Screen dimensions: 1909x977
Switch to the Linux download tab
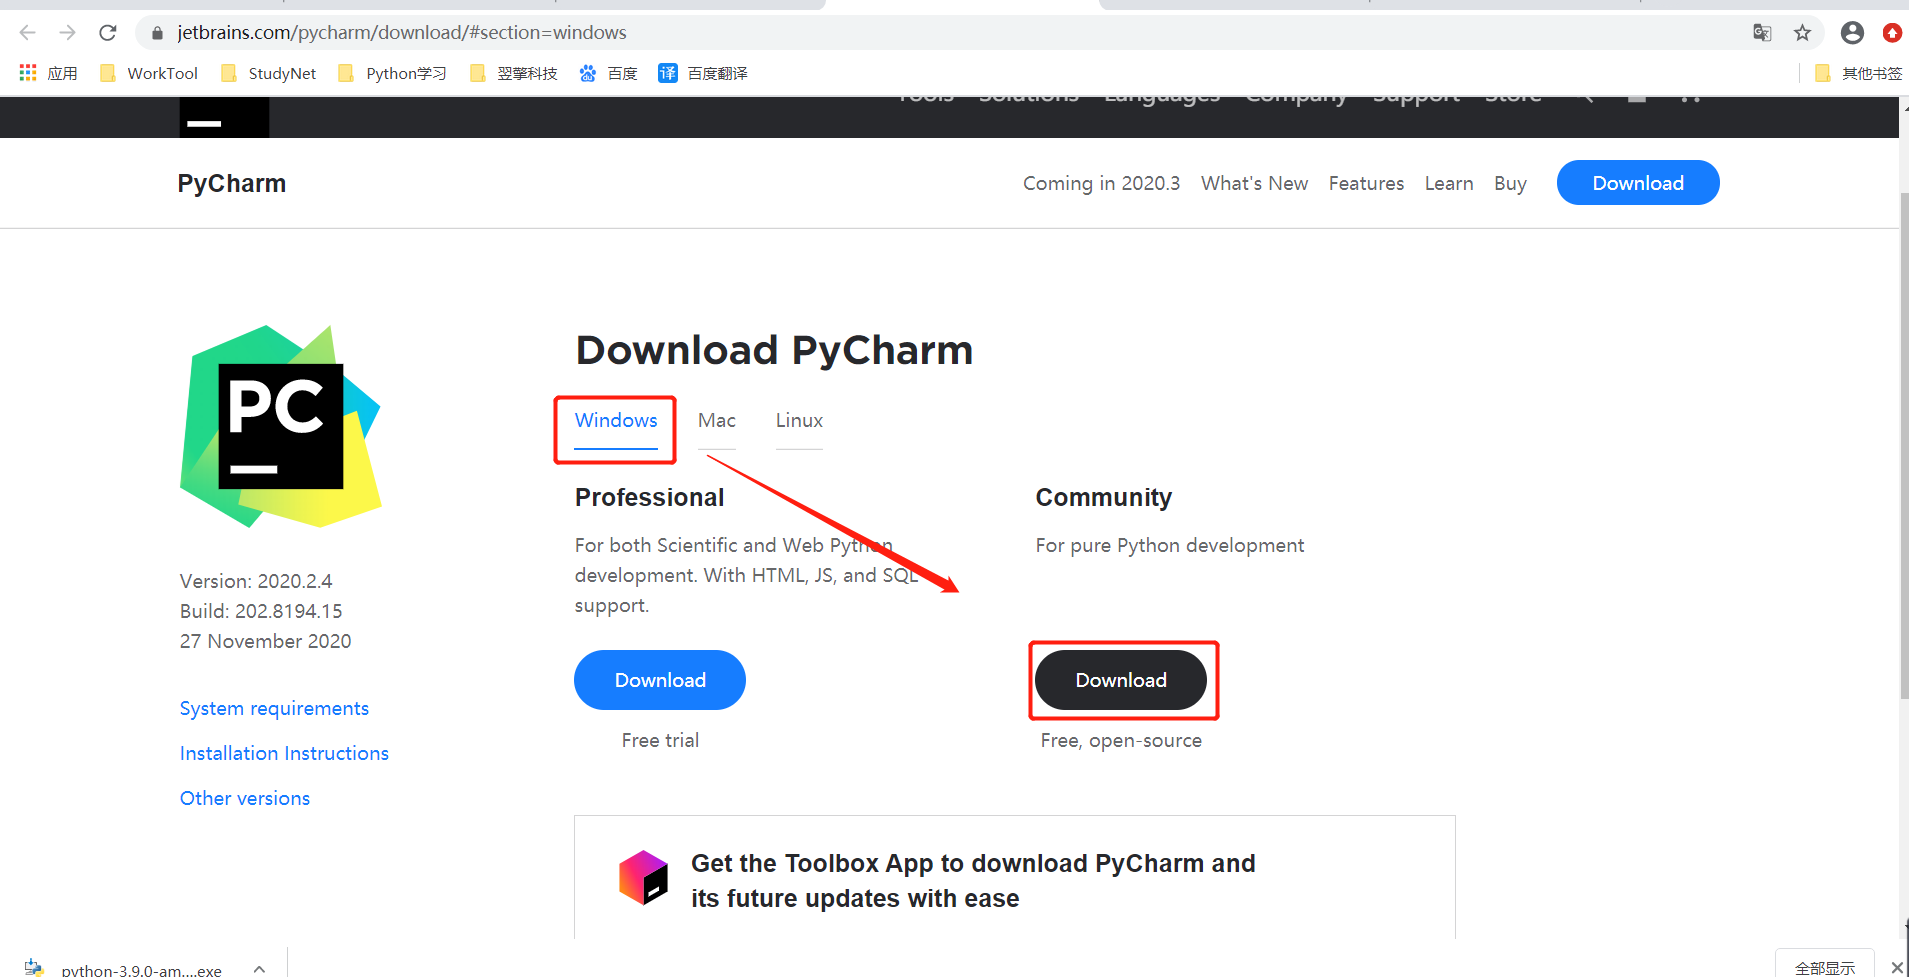tap(798, 420)
